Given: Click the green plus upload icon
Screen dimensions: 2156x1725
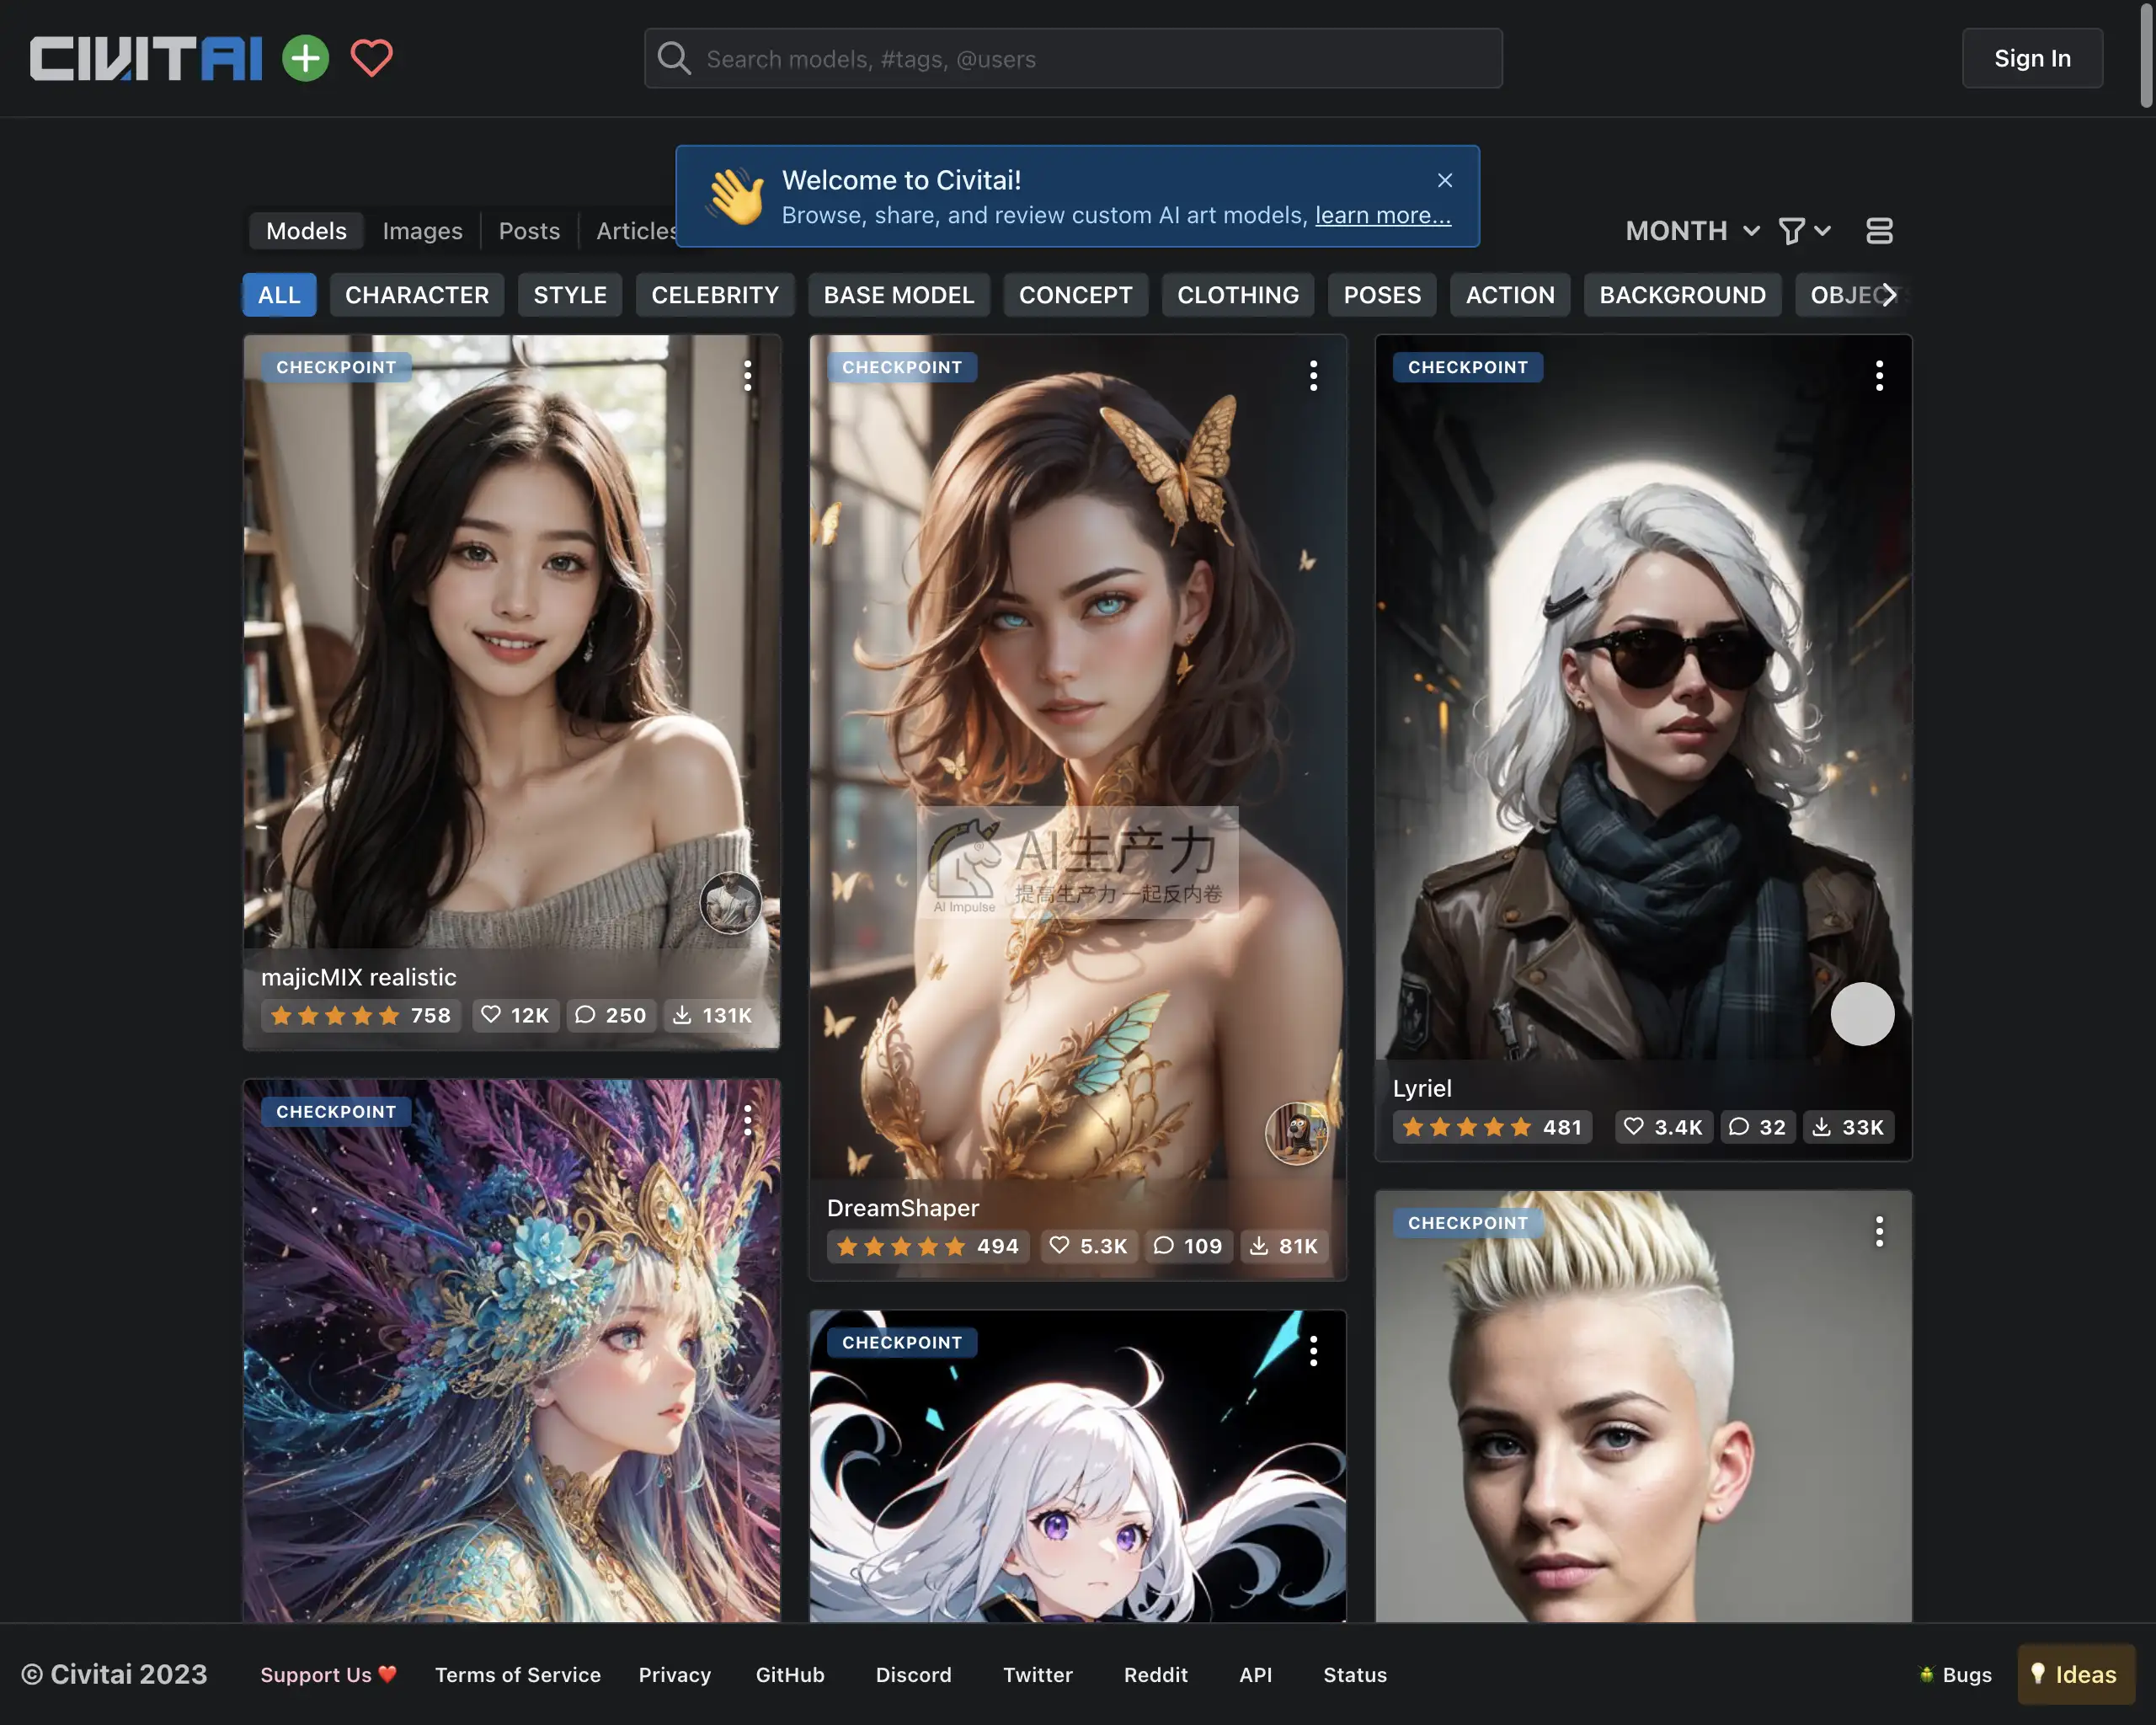Looking at the screenshot, I should tap(306, 58).
